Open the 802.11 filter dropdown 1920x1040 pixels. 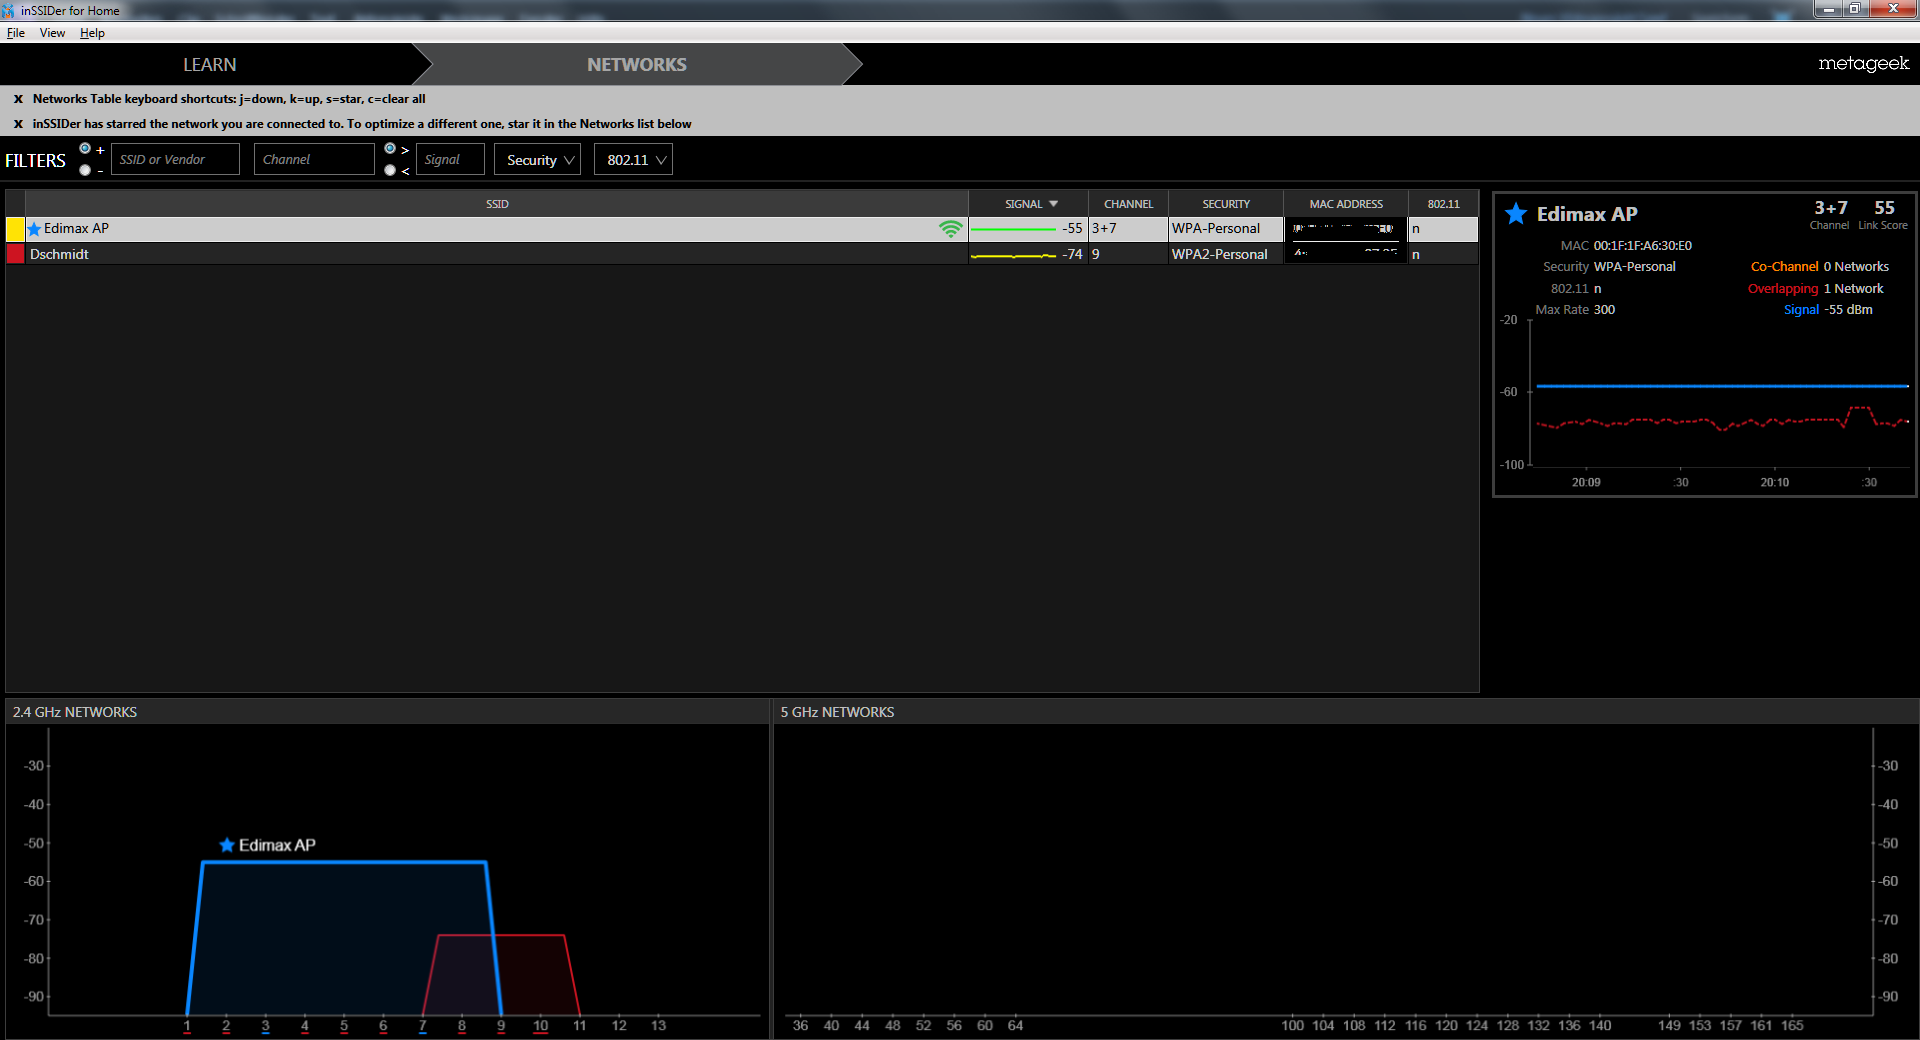pos(633,160)
